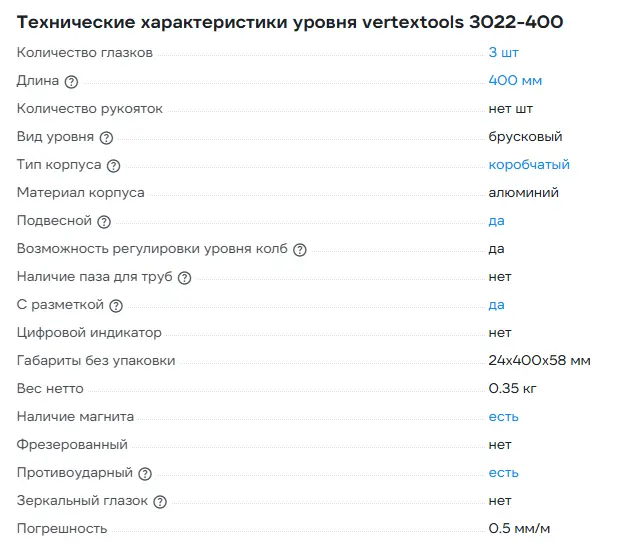Image resolution: width=630 pixels, height=552 pixels.
Task: Open есть link for Противоударный
Action: [x=503, y=472]
